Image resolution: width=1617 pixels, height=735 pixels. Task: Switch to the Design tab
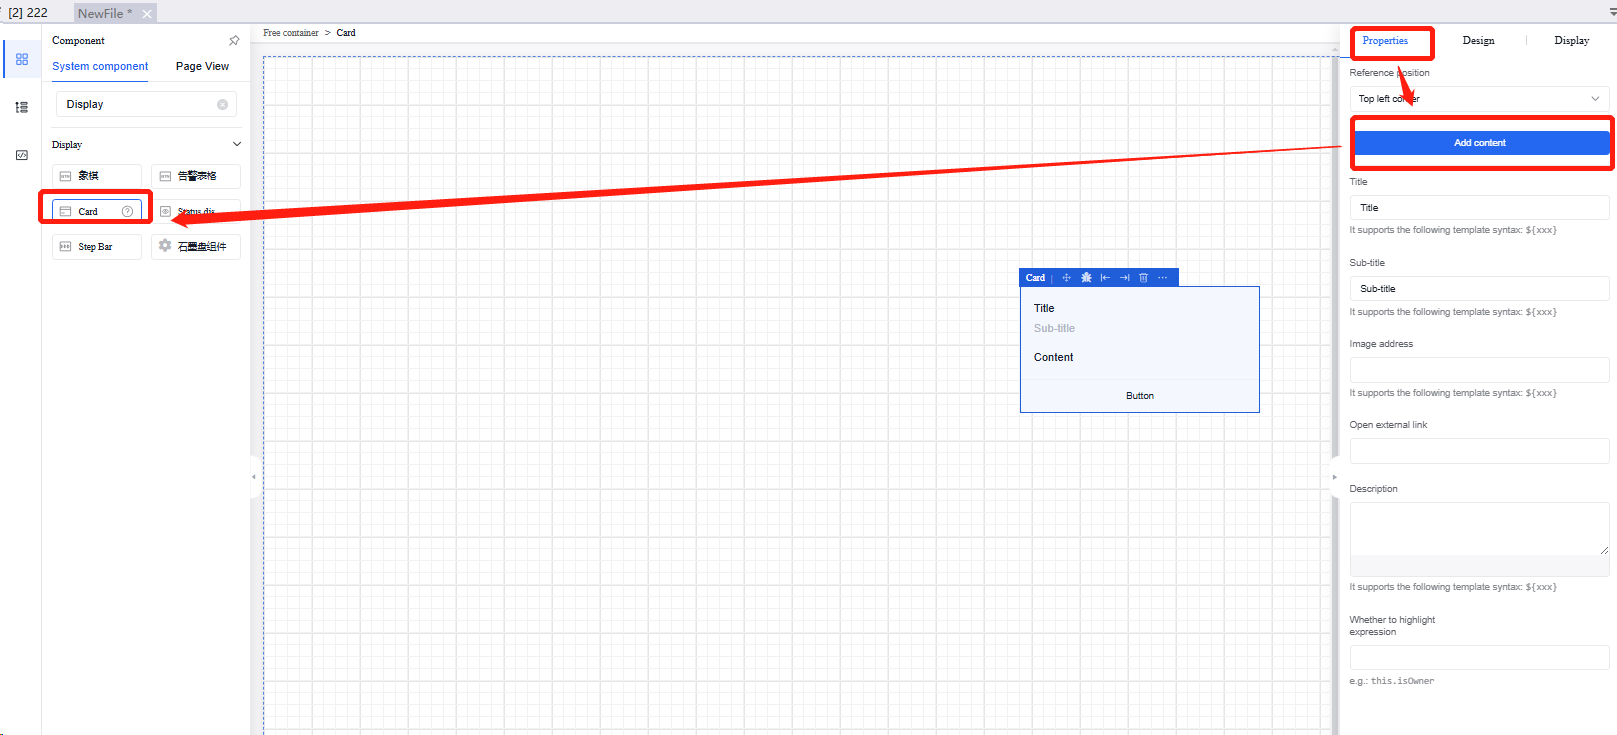[1478, 41]
